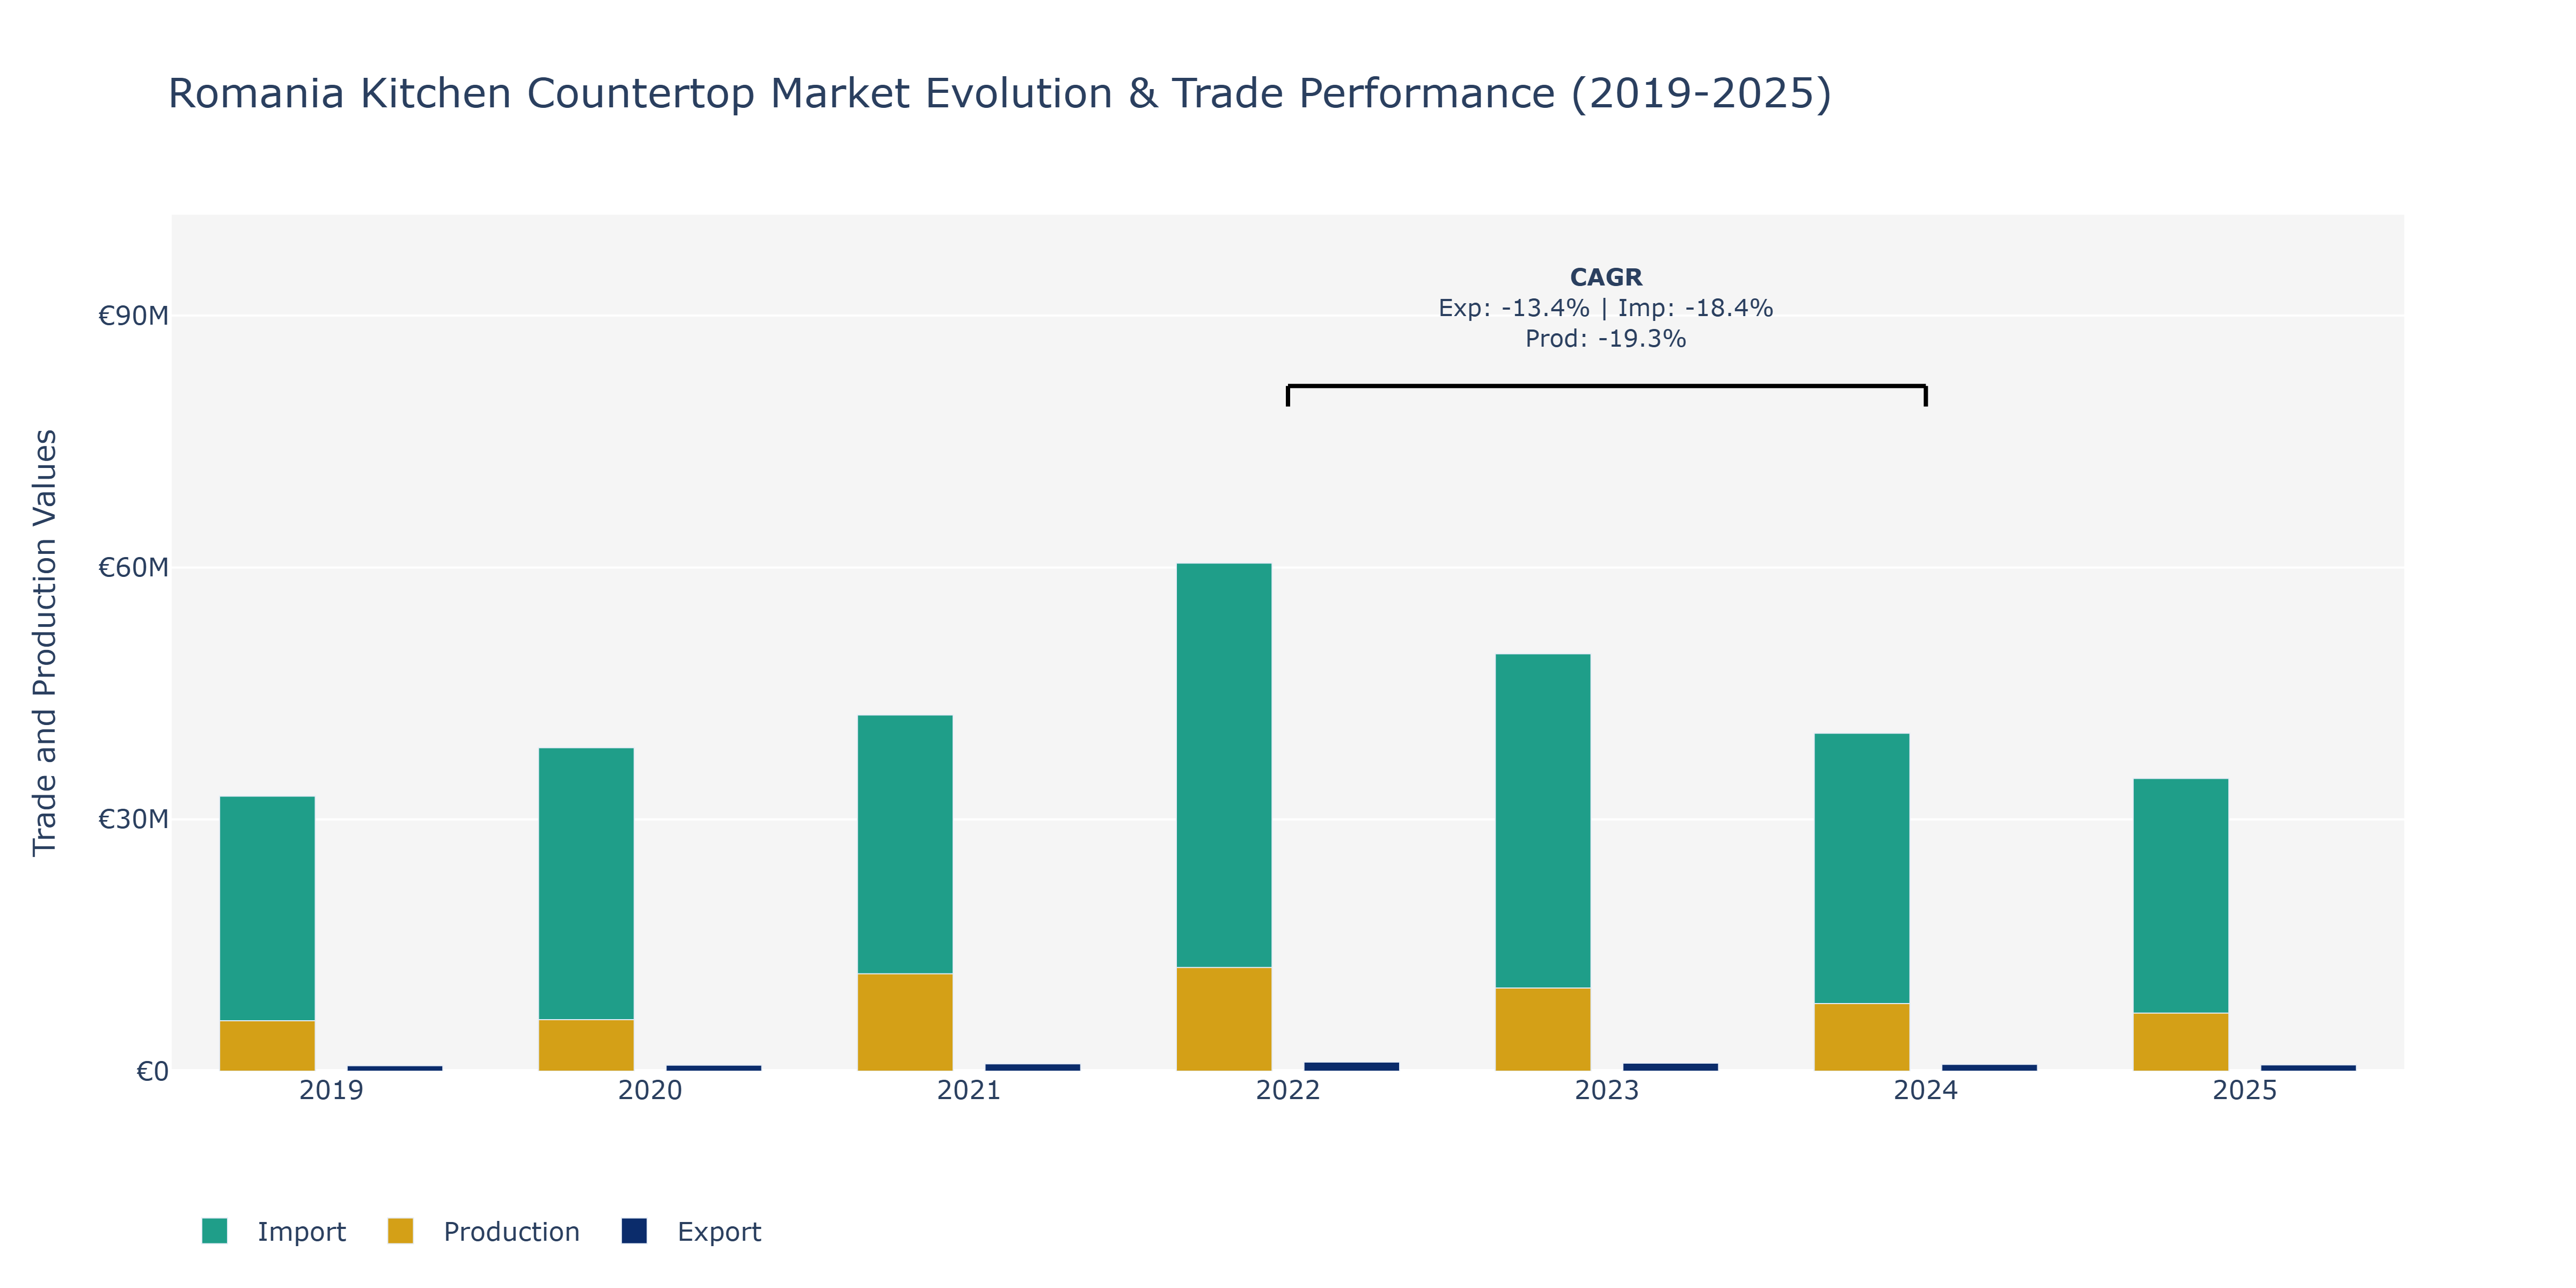Click the 2025 Export bar
Screen dimensions: 2576x1288
coord(2308,1068)
